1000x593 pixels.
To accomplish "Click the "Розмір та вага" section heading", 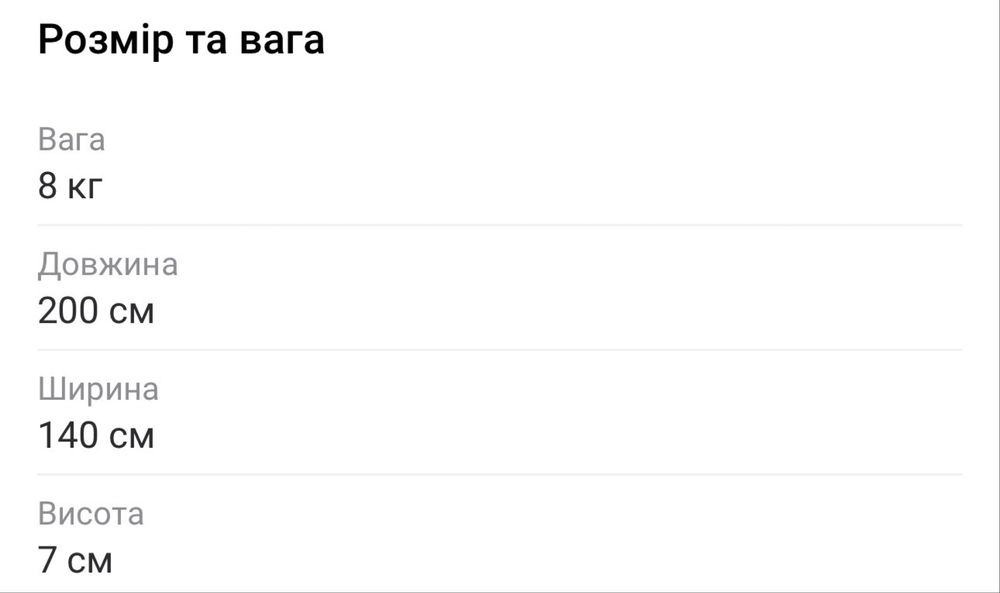I will click(x=181, y=42).
